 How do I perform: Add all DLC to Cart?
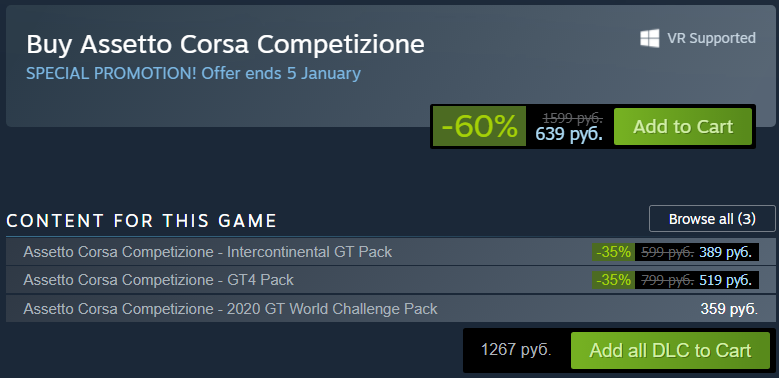[x=670, y=351]
